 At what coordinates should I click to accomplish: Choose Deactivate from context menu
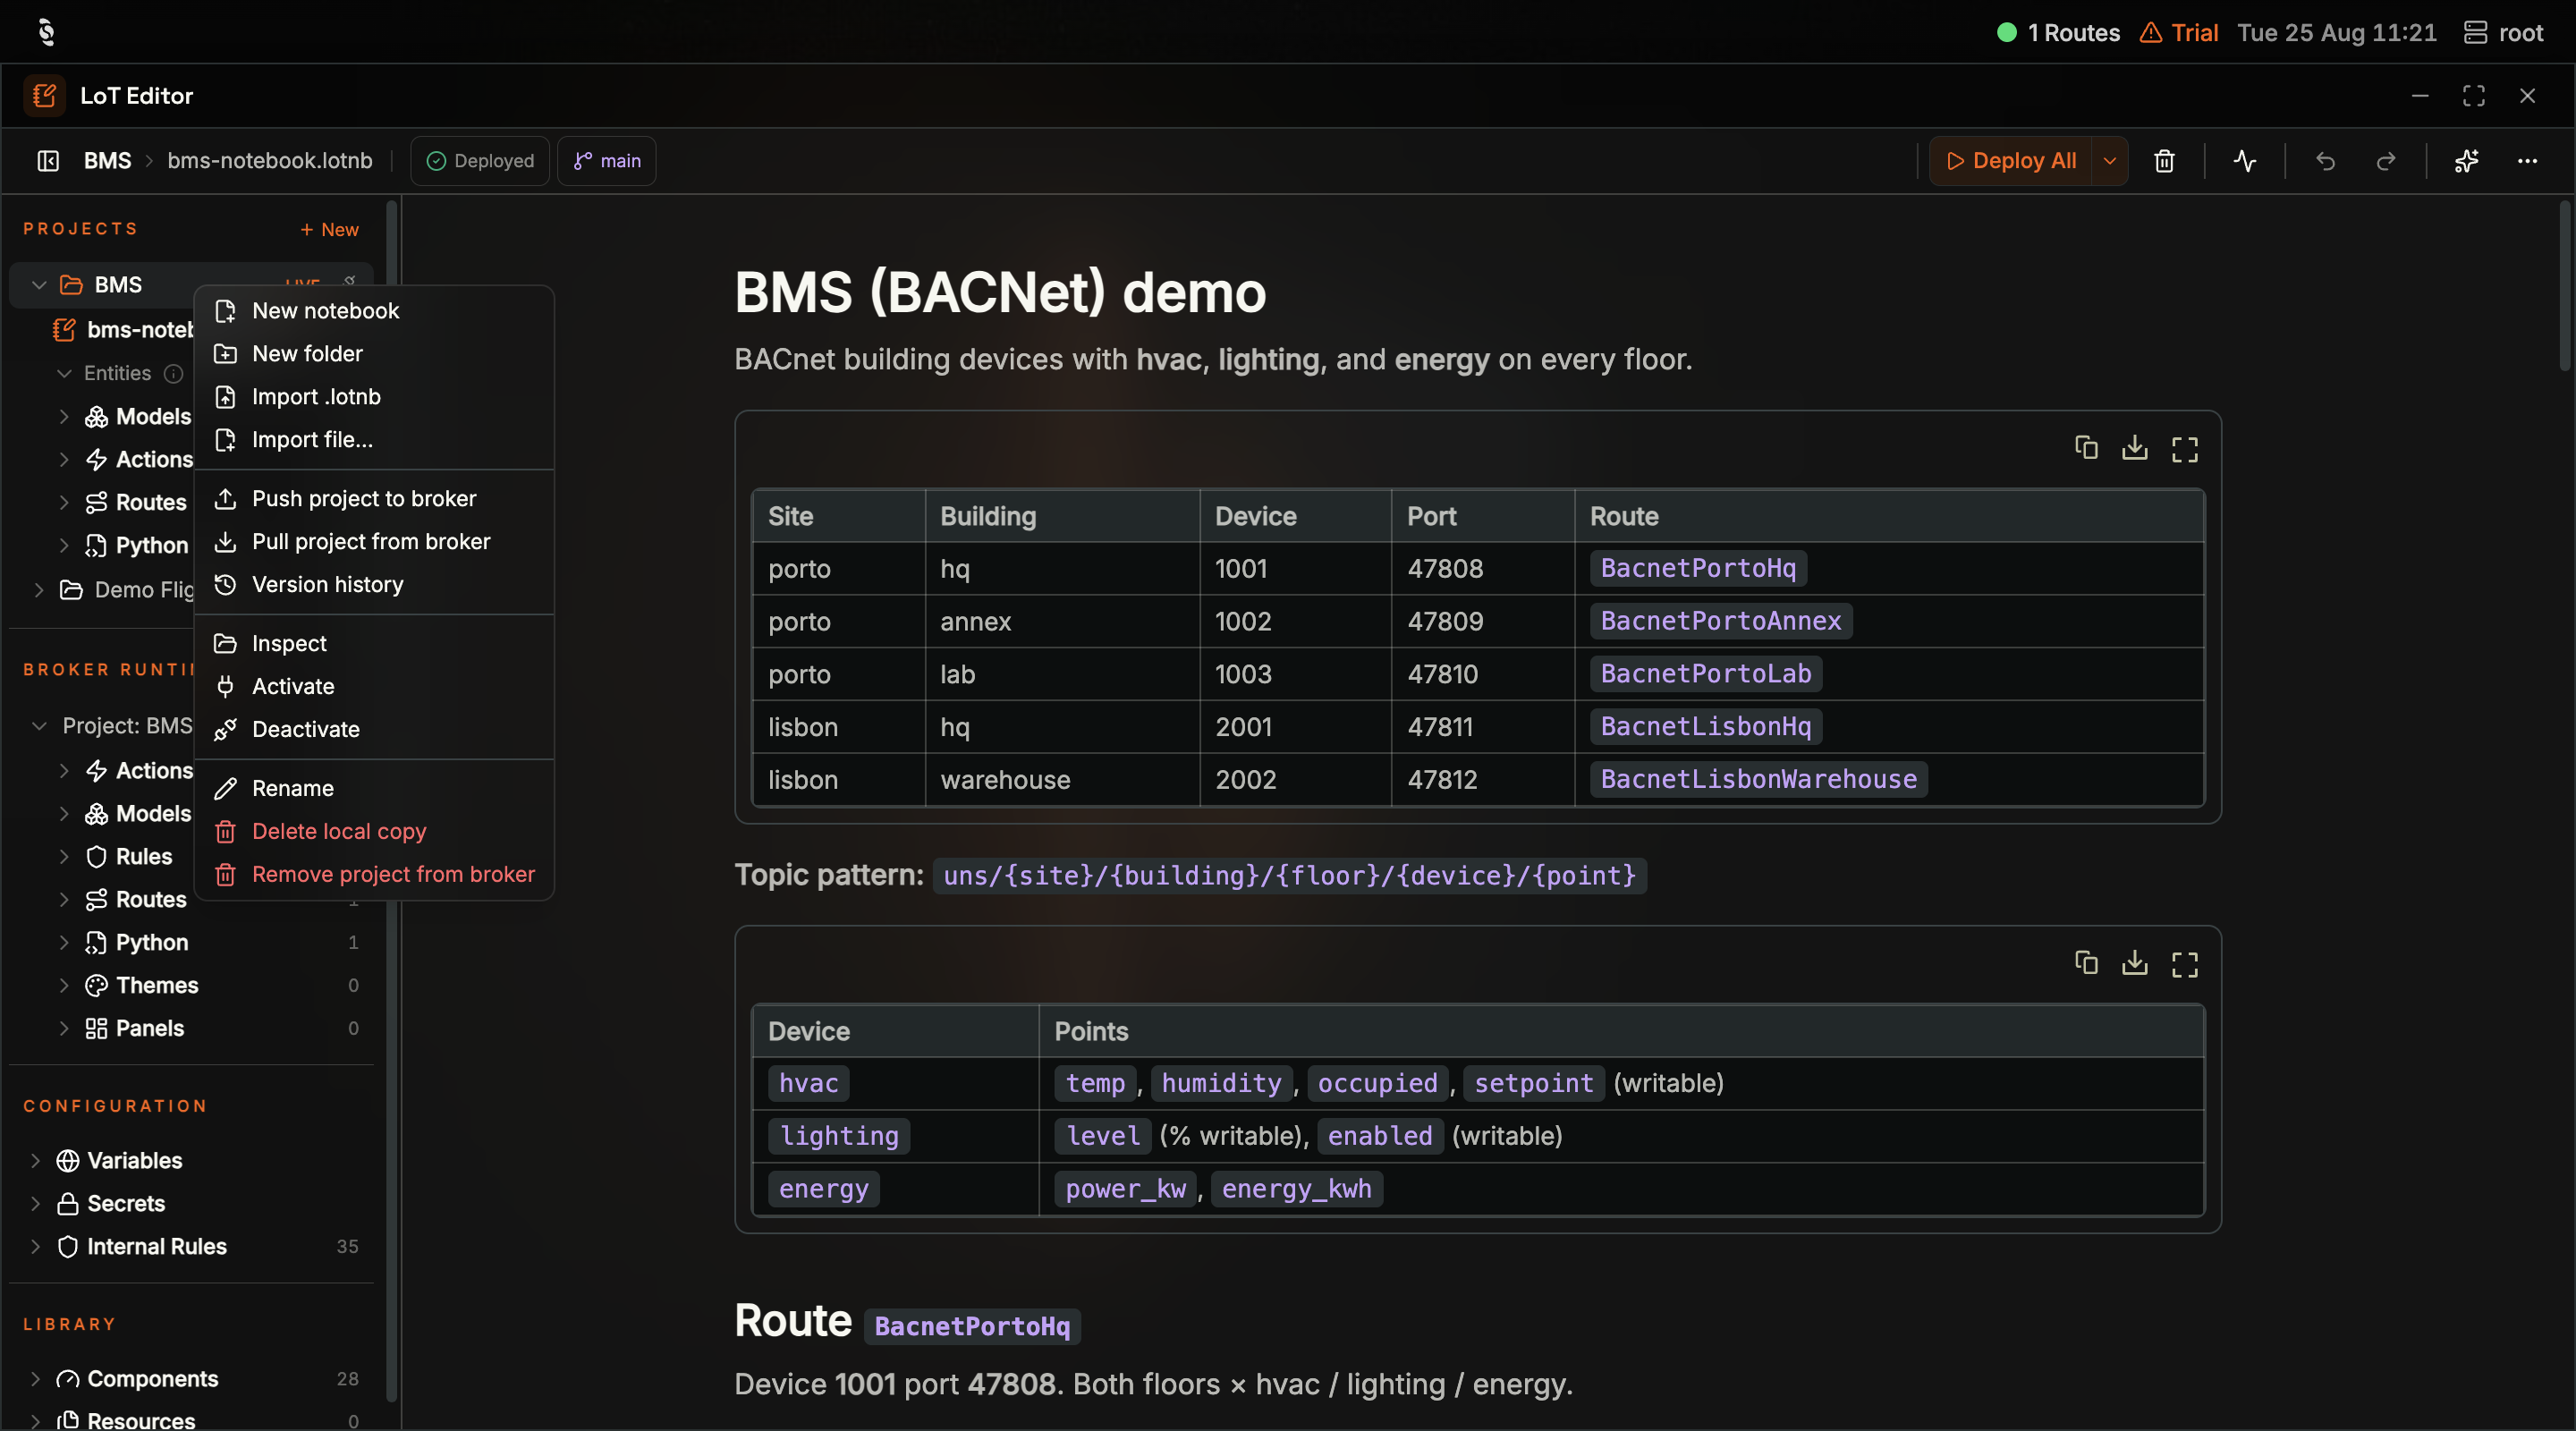(x=374, y=730)
